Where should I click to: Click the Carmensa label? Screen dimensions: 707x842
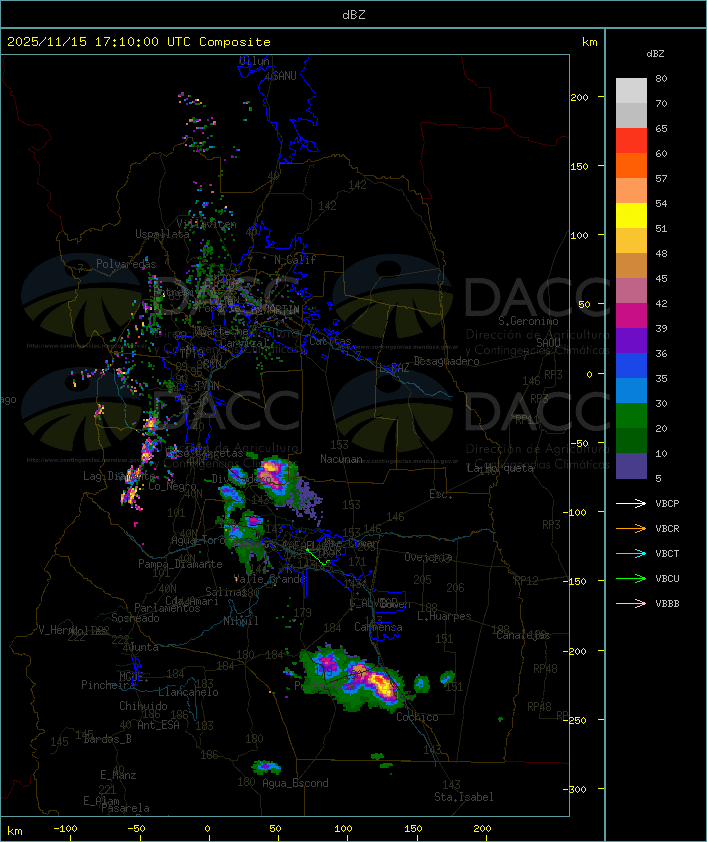click(x=378, y=627)
